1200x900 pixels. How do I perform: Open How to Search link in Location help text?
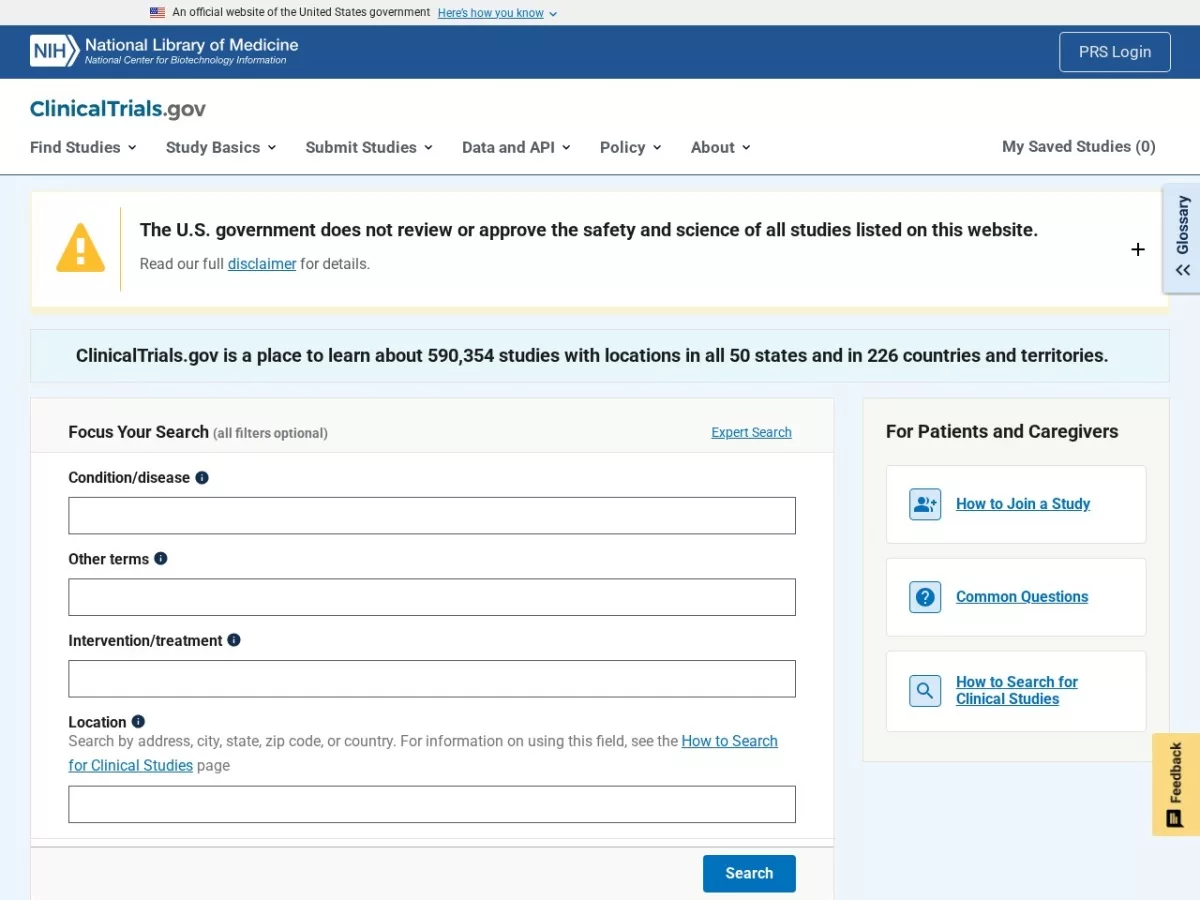pyautogui.click(x=423, y=753)
